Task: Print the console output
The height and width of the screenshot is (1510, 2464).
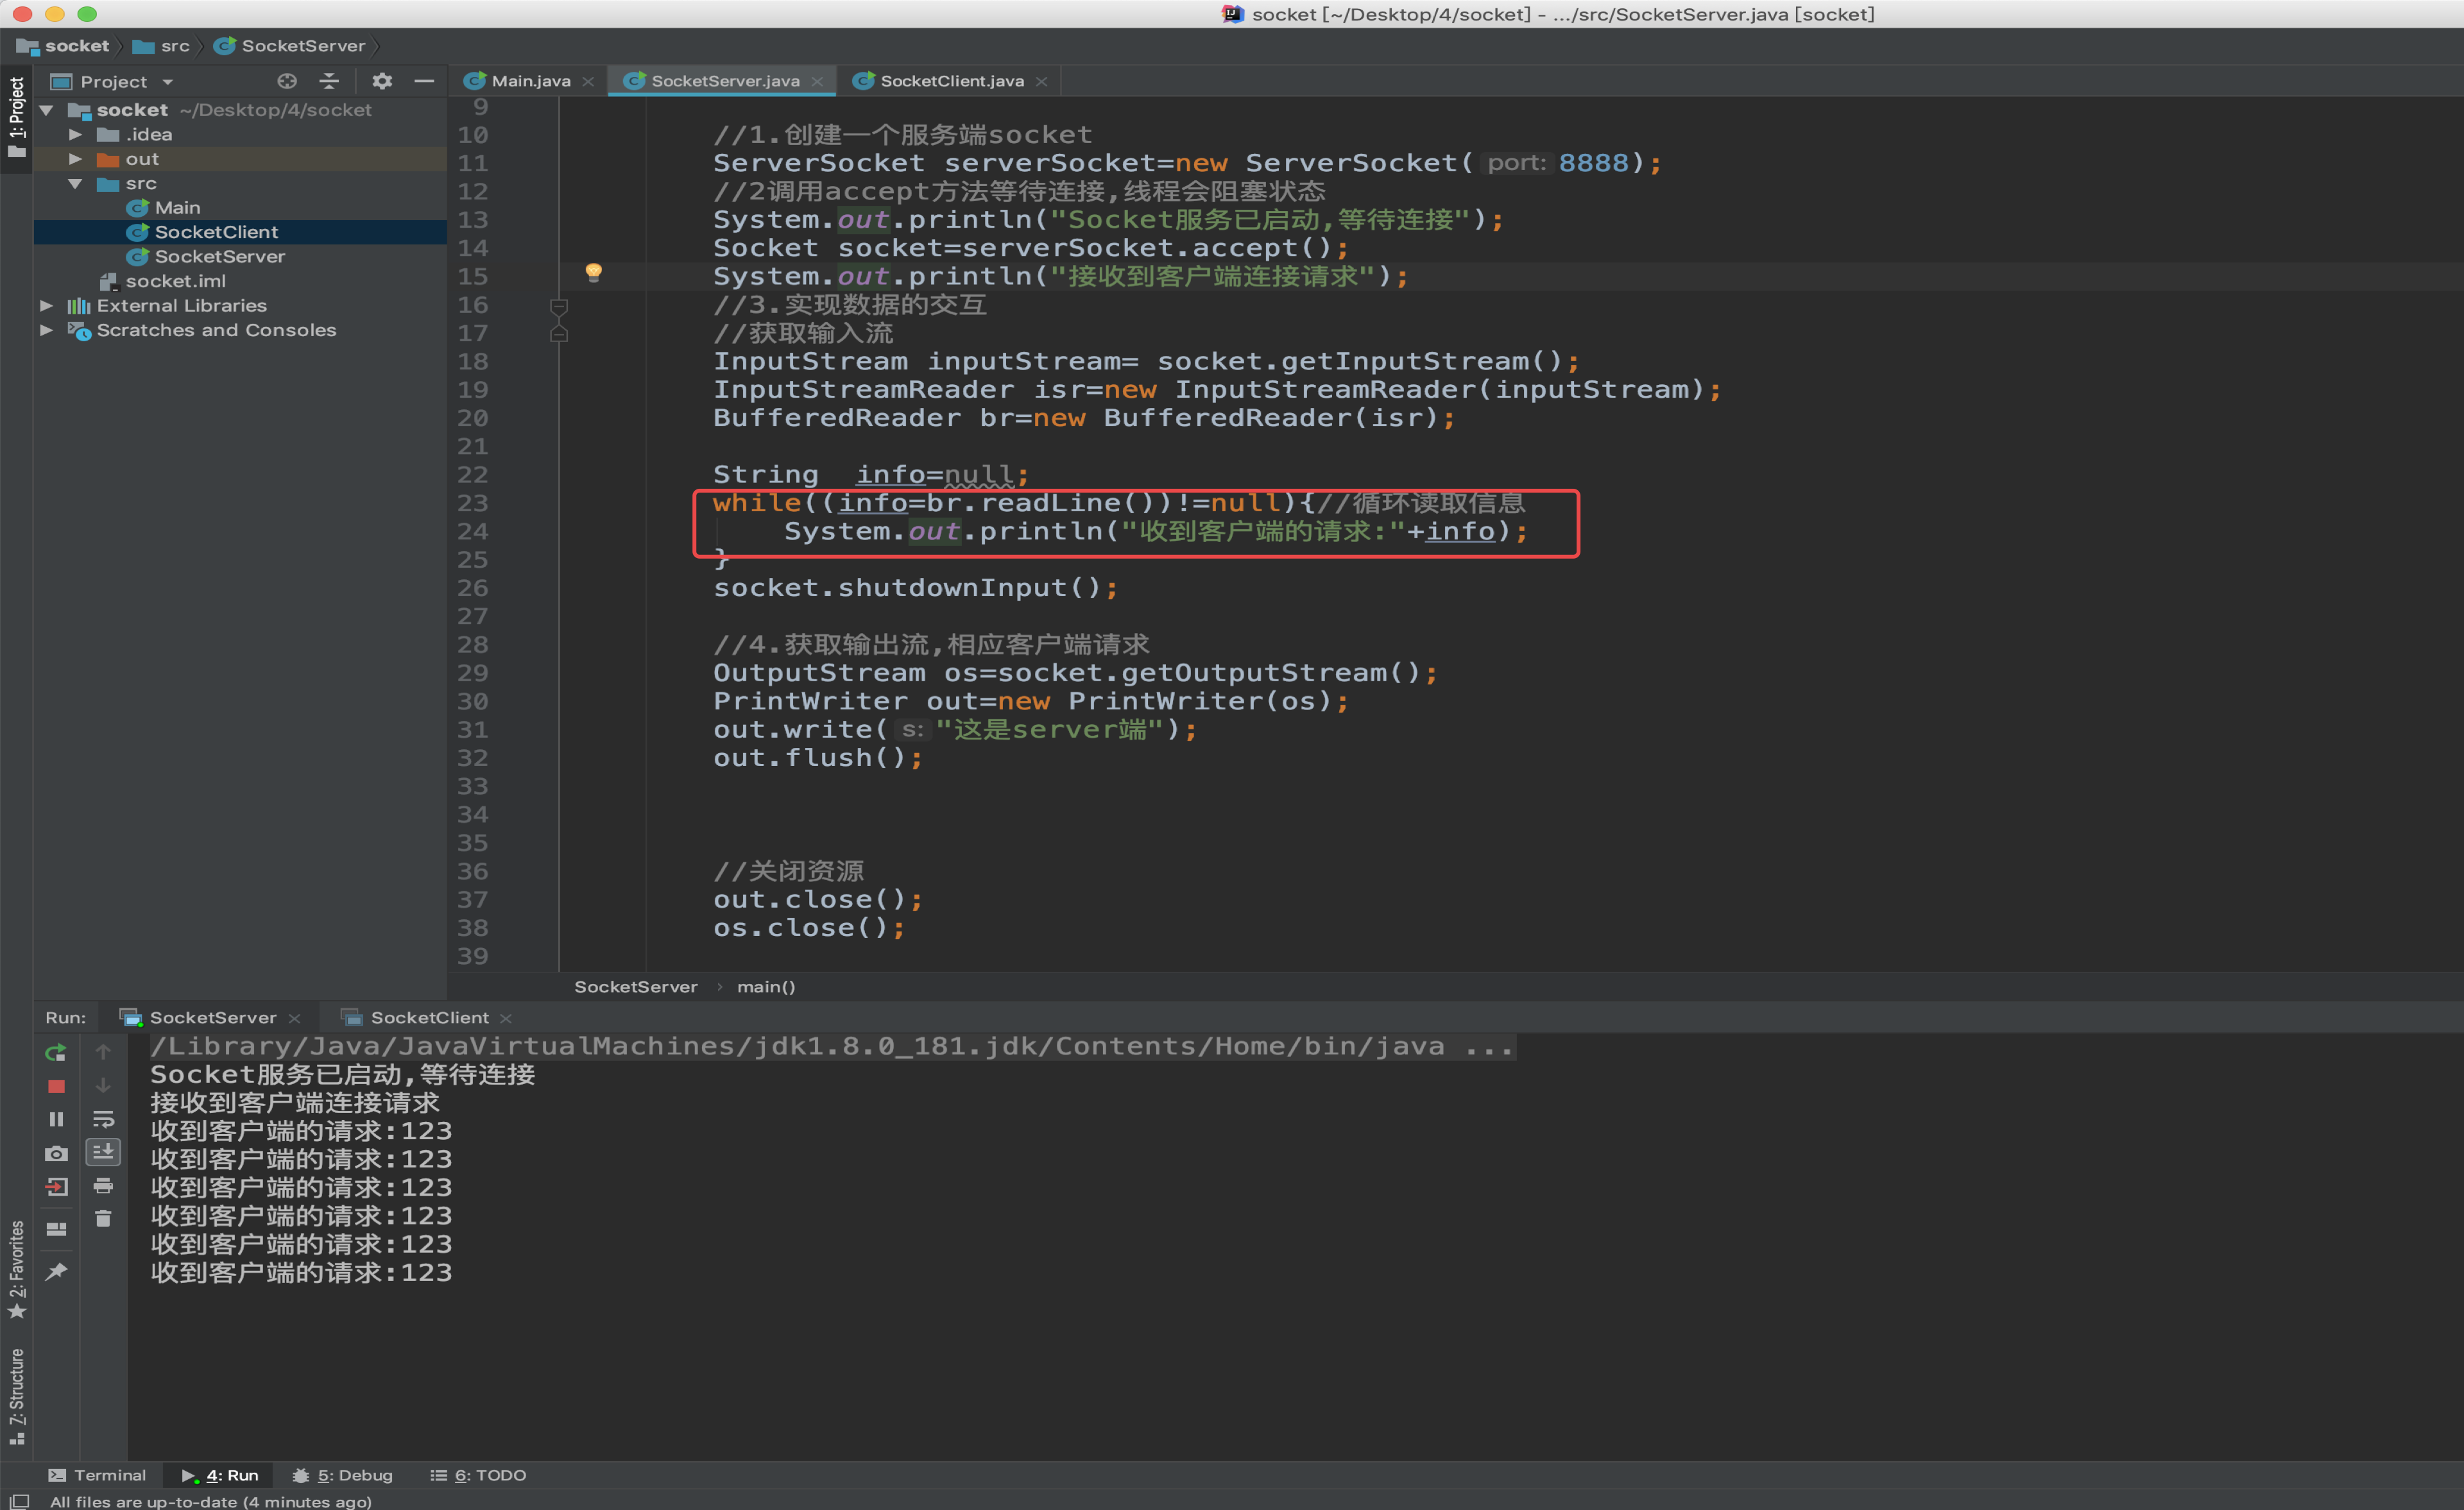Action: [103, 1186]
